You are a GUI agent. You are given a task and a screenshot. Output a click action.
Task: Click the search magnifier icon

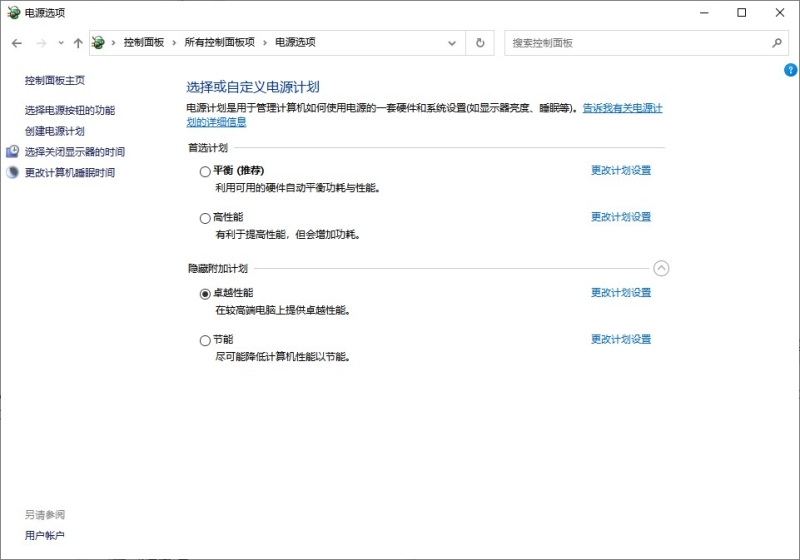[777, 43]
